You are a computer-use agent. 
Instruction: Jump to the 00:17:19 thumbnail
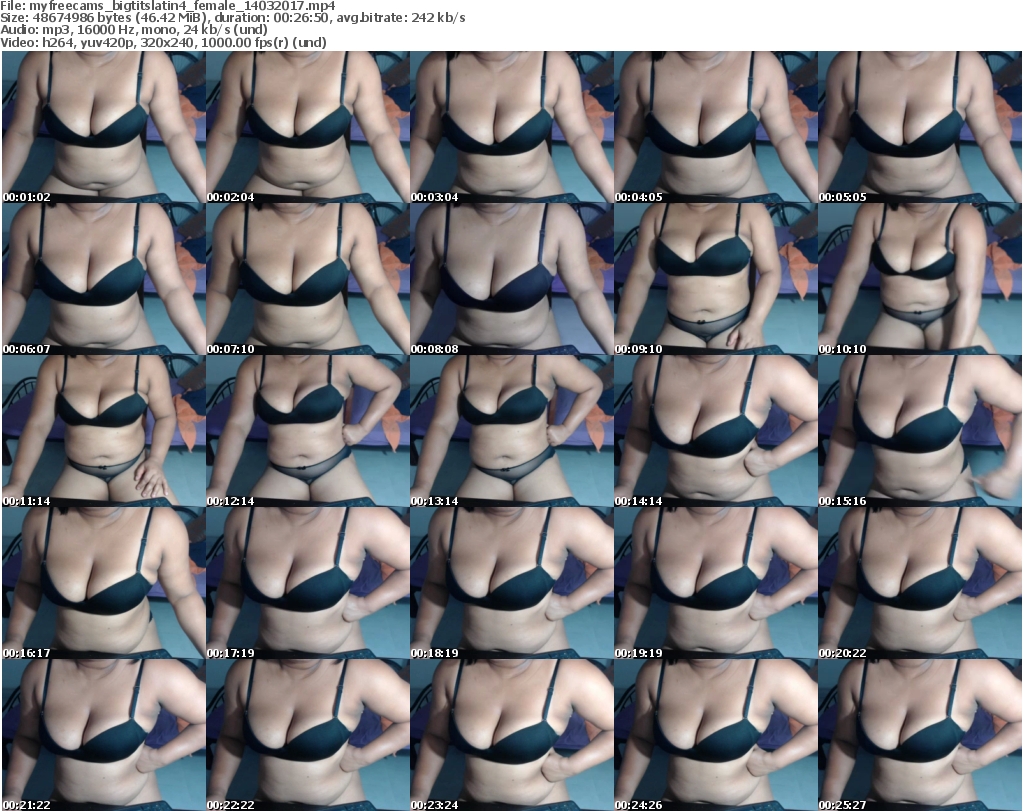308,582
